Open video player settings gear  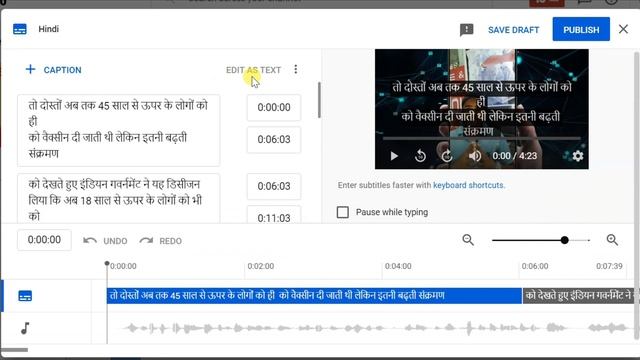coord(578,156)
